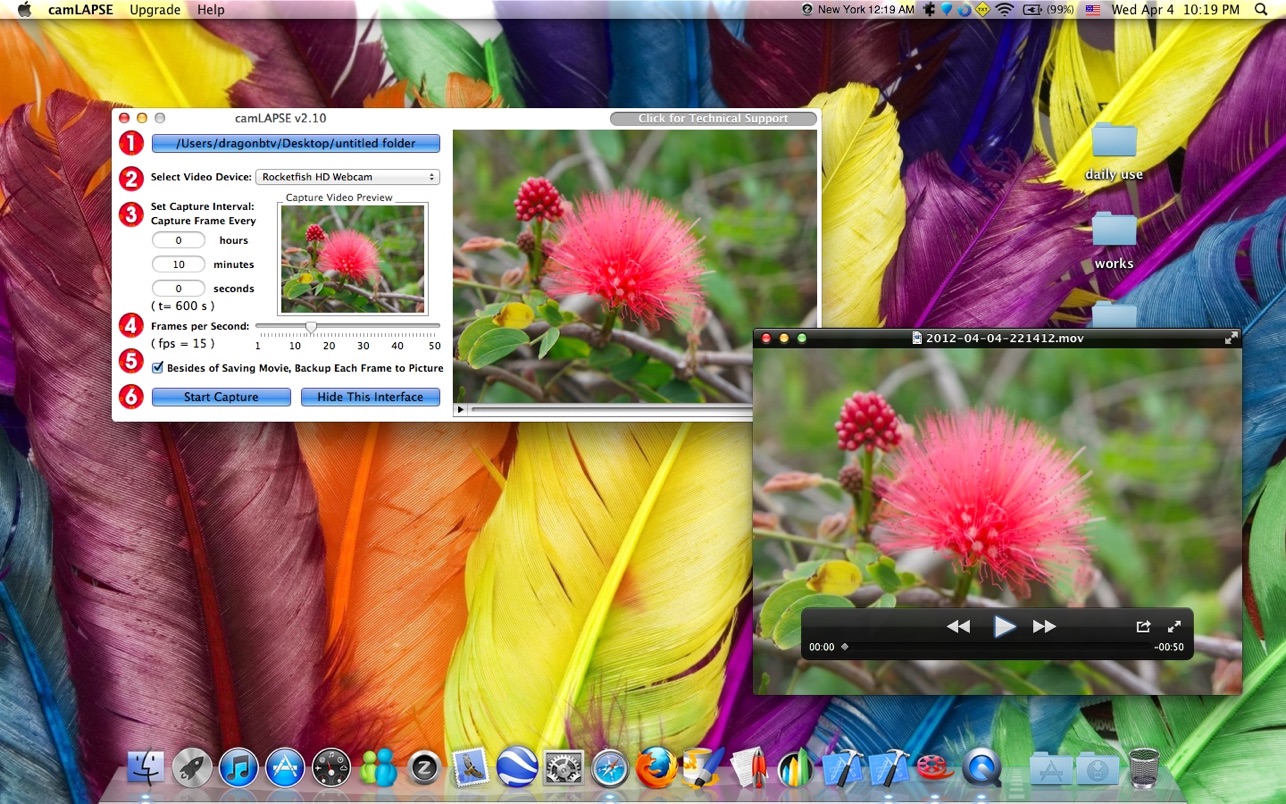
Task: Open the Select Video Device dropdown
Action: (x=347, y=177)
